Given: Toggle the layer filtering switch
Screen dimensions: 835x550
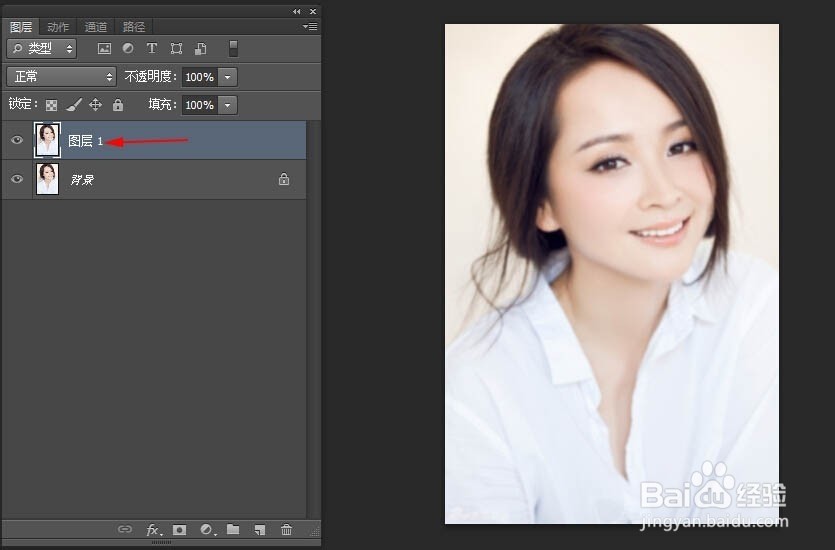Looking at the screenshot, I should [x=233, y=48].
